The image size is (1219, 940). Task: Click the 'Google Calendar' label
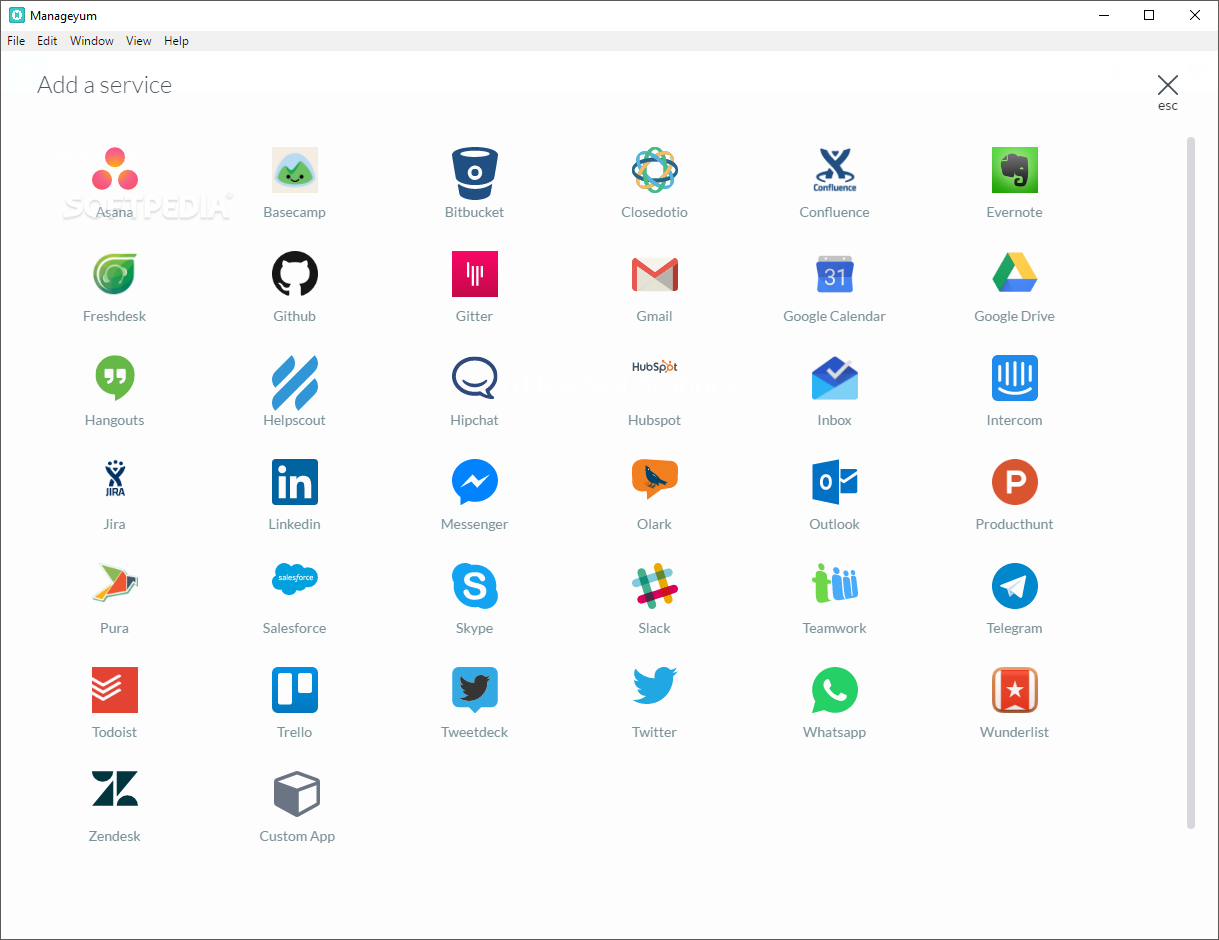click(834, 316)
